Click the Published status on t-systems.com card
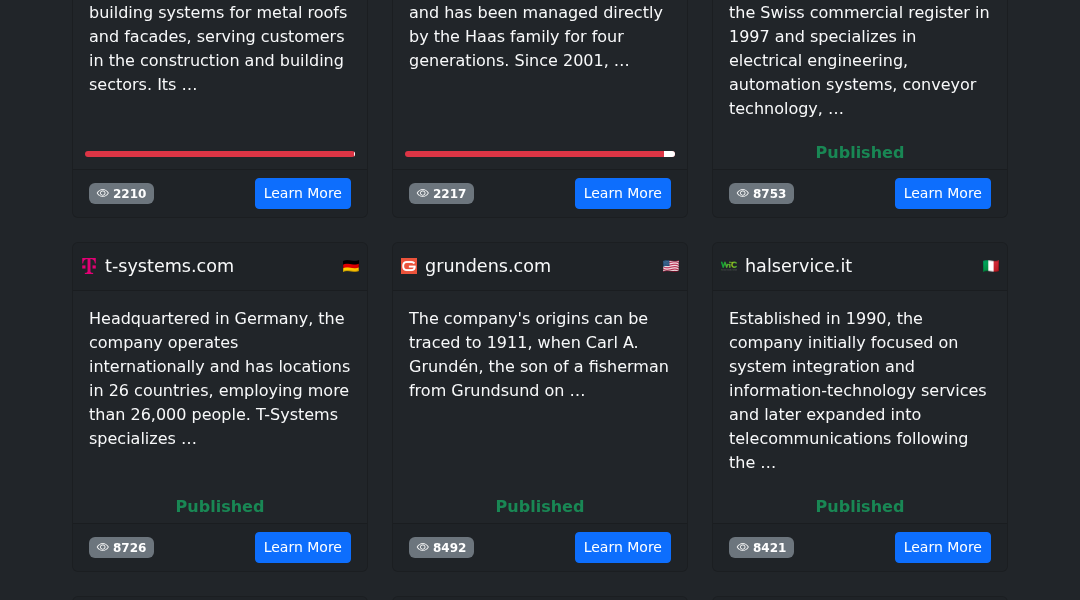 (220, 506)
